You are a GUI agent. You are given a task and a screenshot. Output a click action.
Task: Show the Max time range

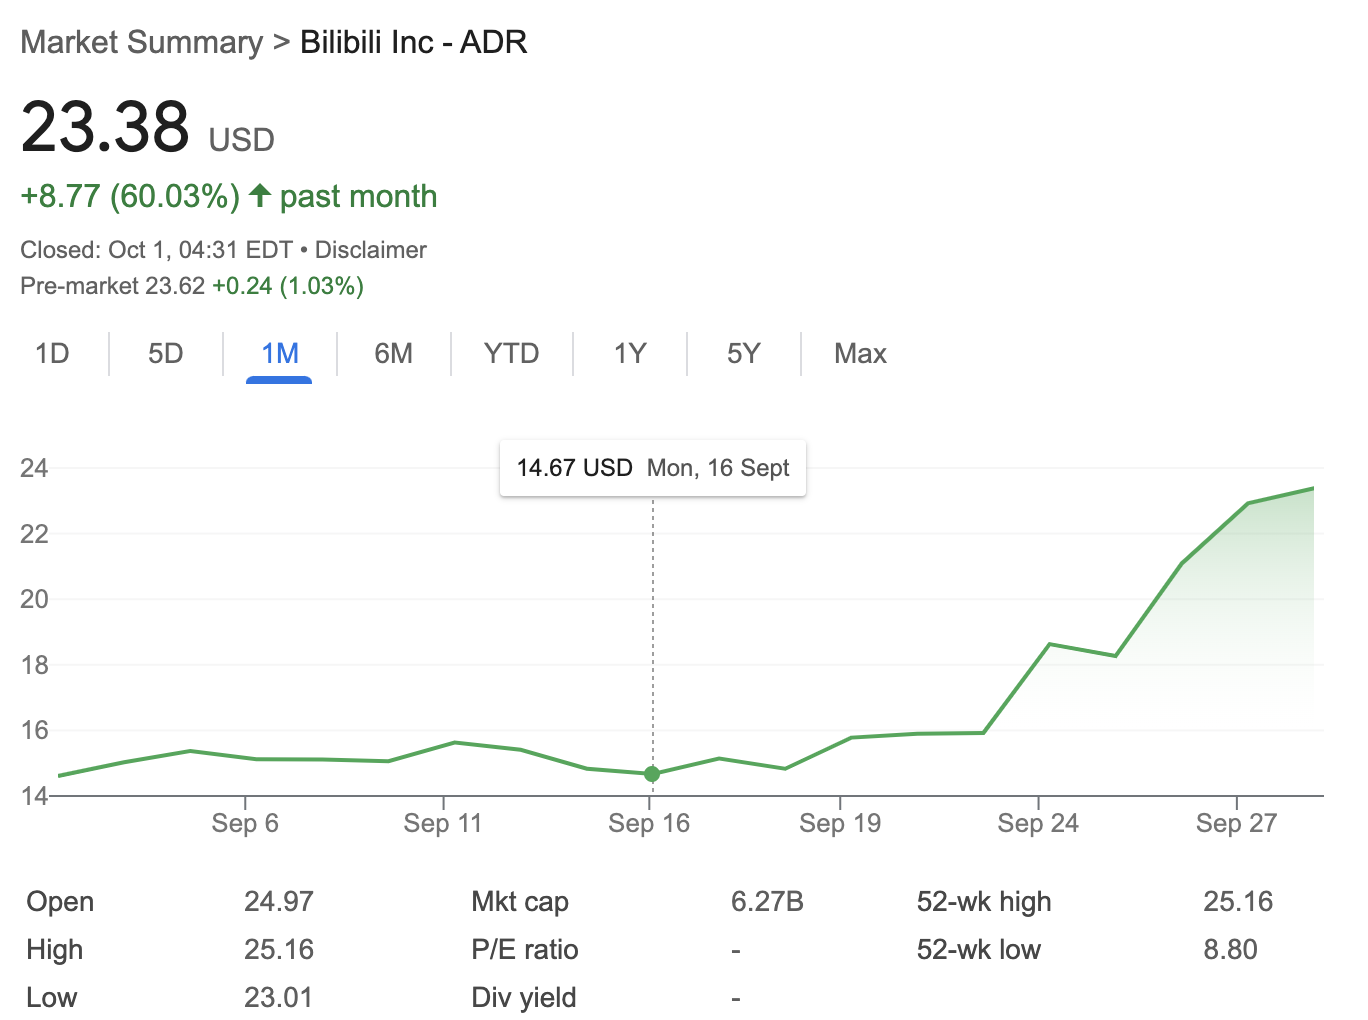point(860,354)
